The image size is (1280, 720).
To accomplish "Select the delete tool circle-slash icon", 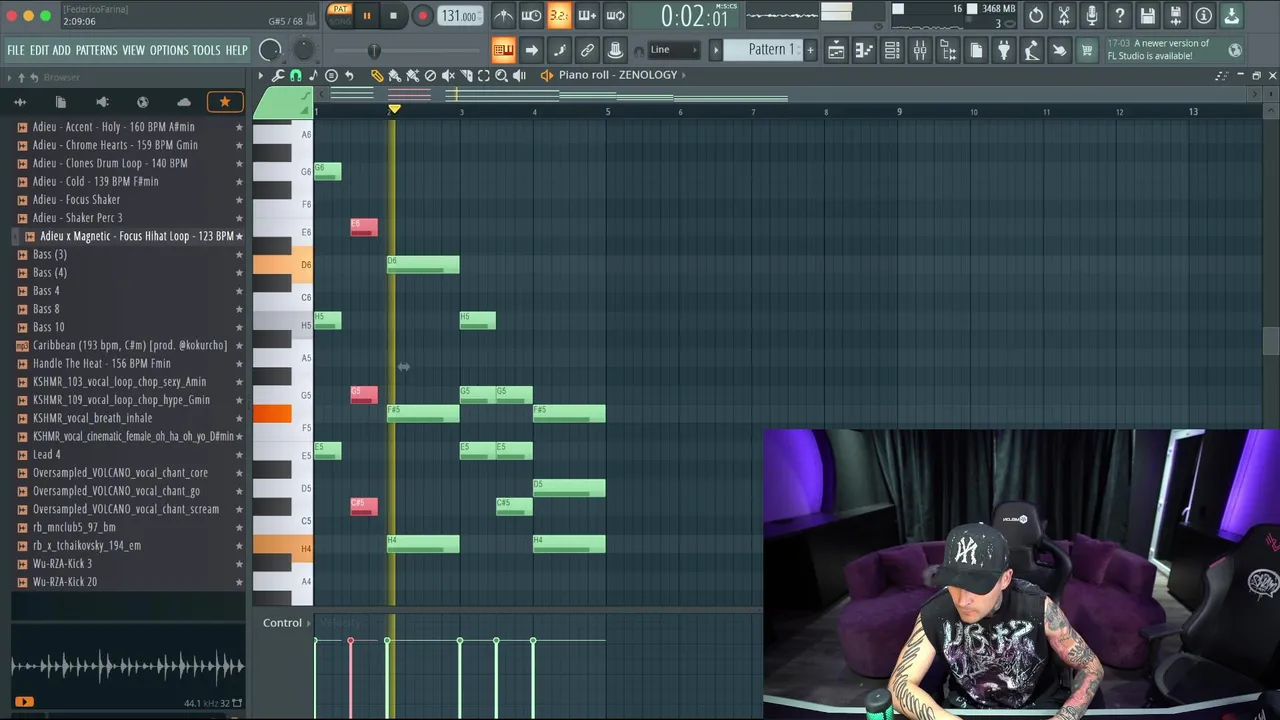I will pos(431,76).
